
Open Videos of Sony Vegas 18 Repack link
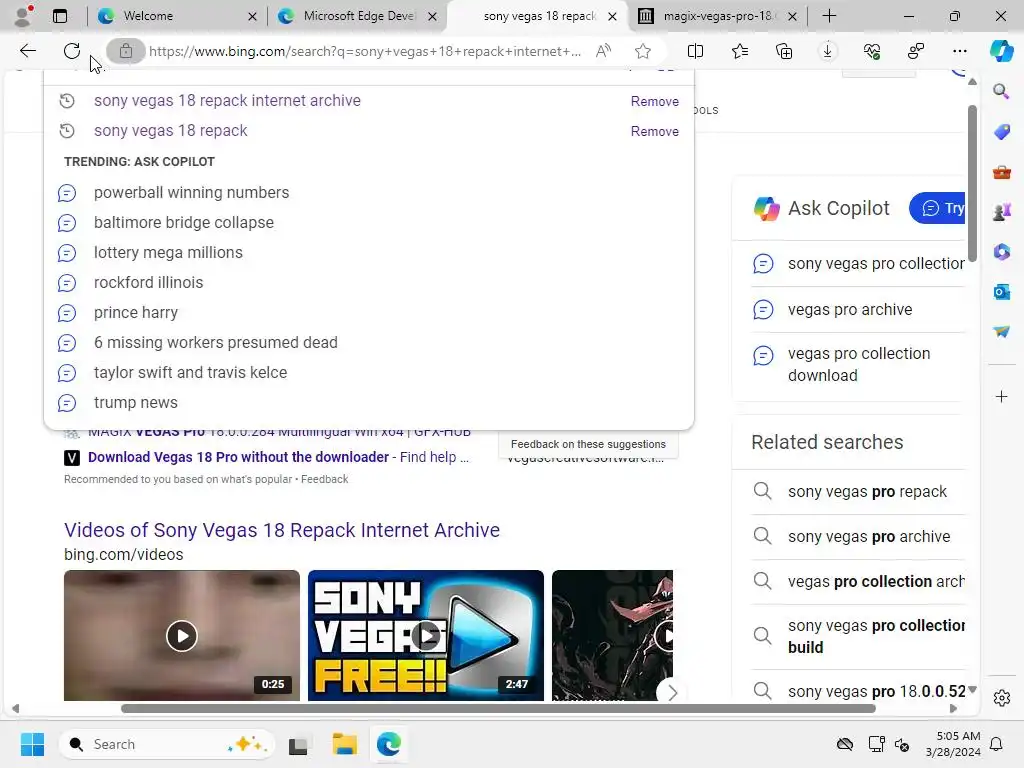pyautogui.click(x=281, y=530)
